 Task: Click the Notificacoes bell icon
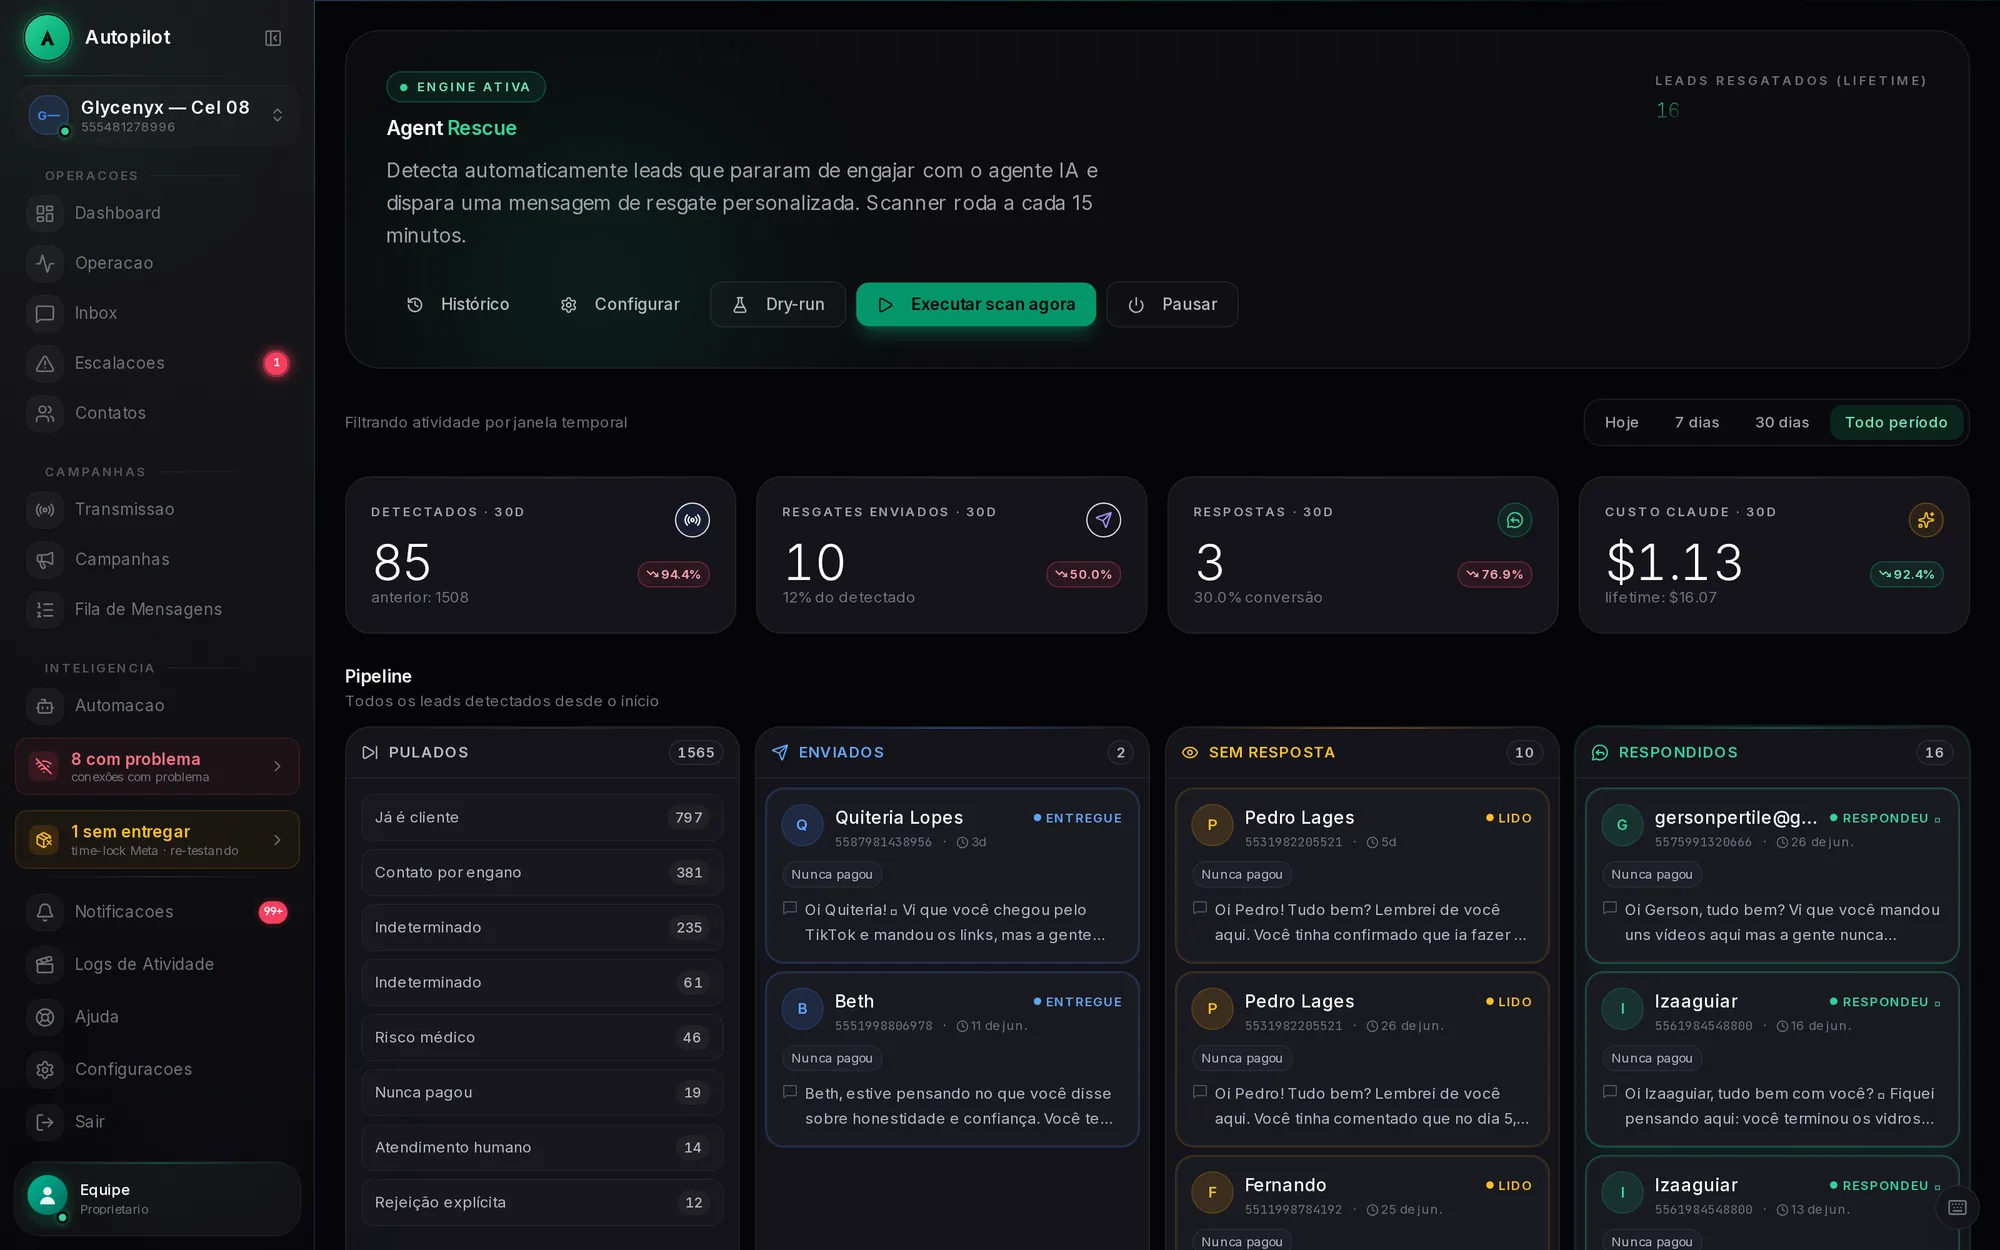[45, 912]
